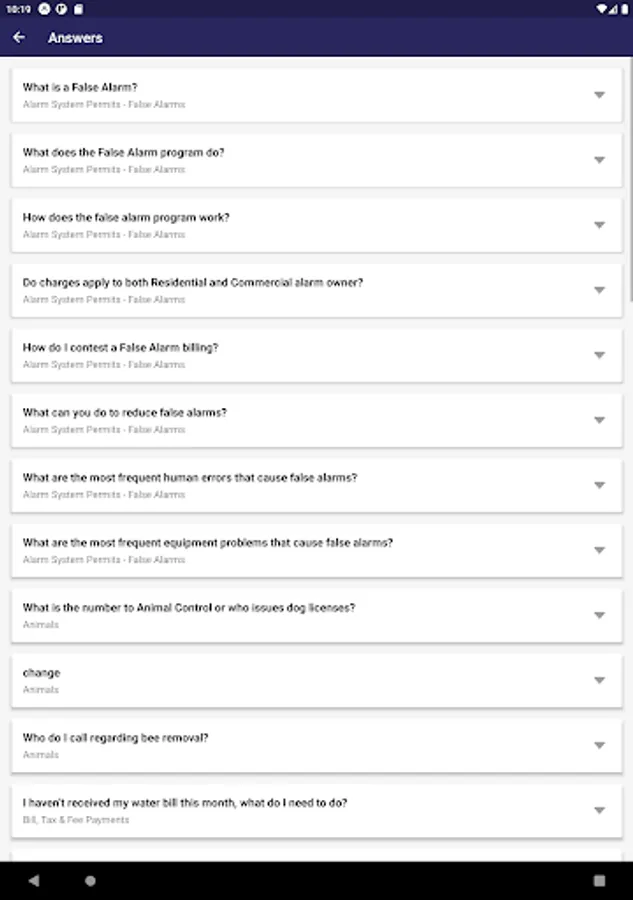
Task: Expand arrow for frequent human errors question
Action: 599,485
